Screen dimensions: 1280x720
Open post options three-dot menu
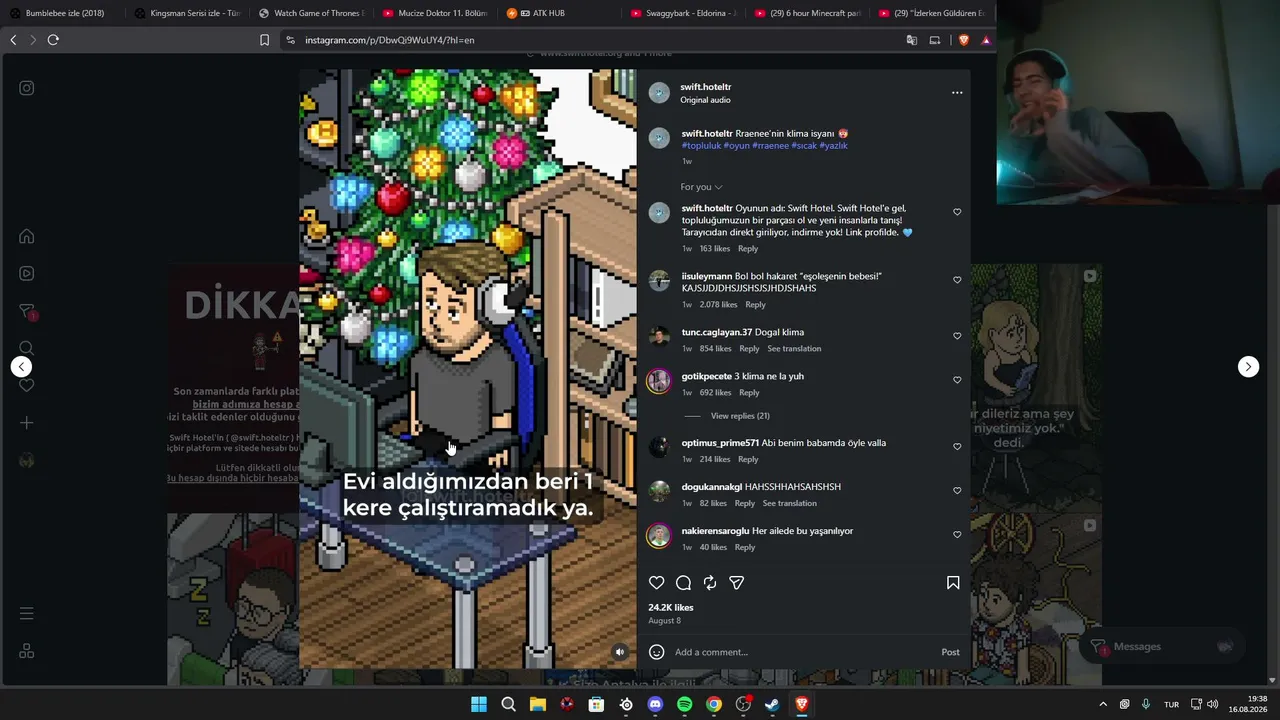(957, 93)
